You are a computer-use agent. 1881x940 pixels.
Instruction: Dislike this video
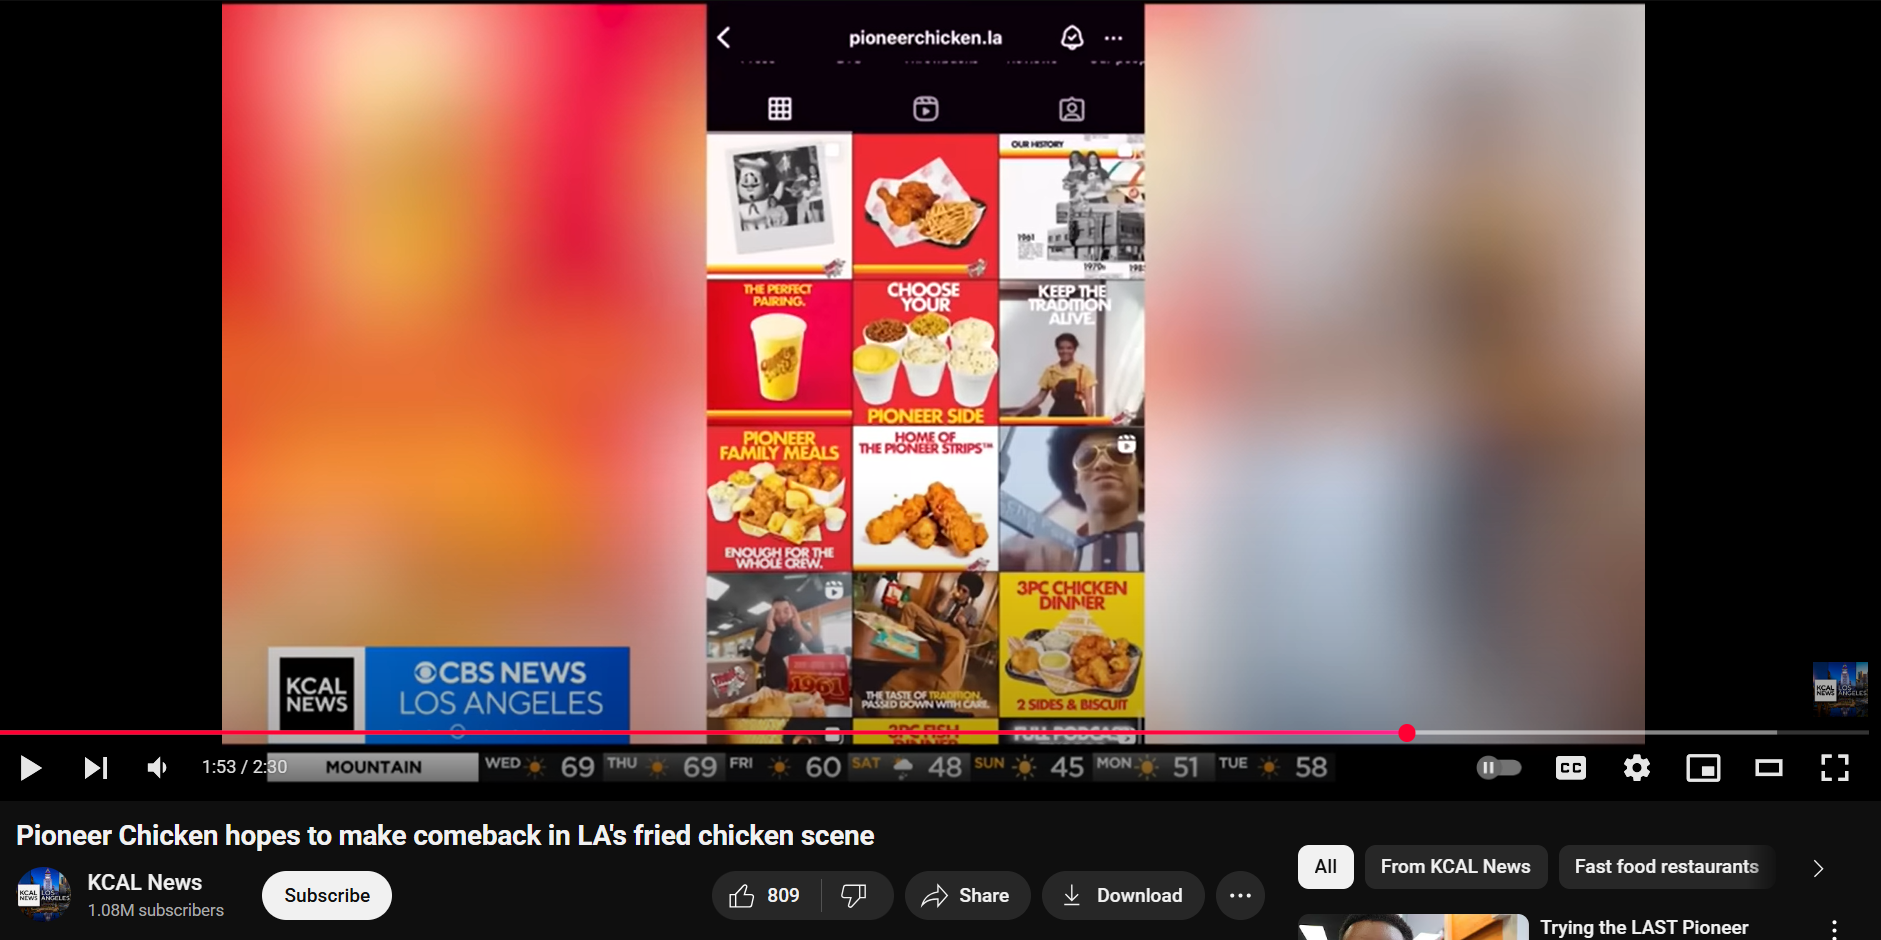click(x=855, y=896)
